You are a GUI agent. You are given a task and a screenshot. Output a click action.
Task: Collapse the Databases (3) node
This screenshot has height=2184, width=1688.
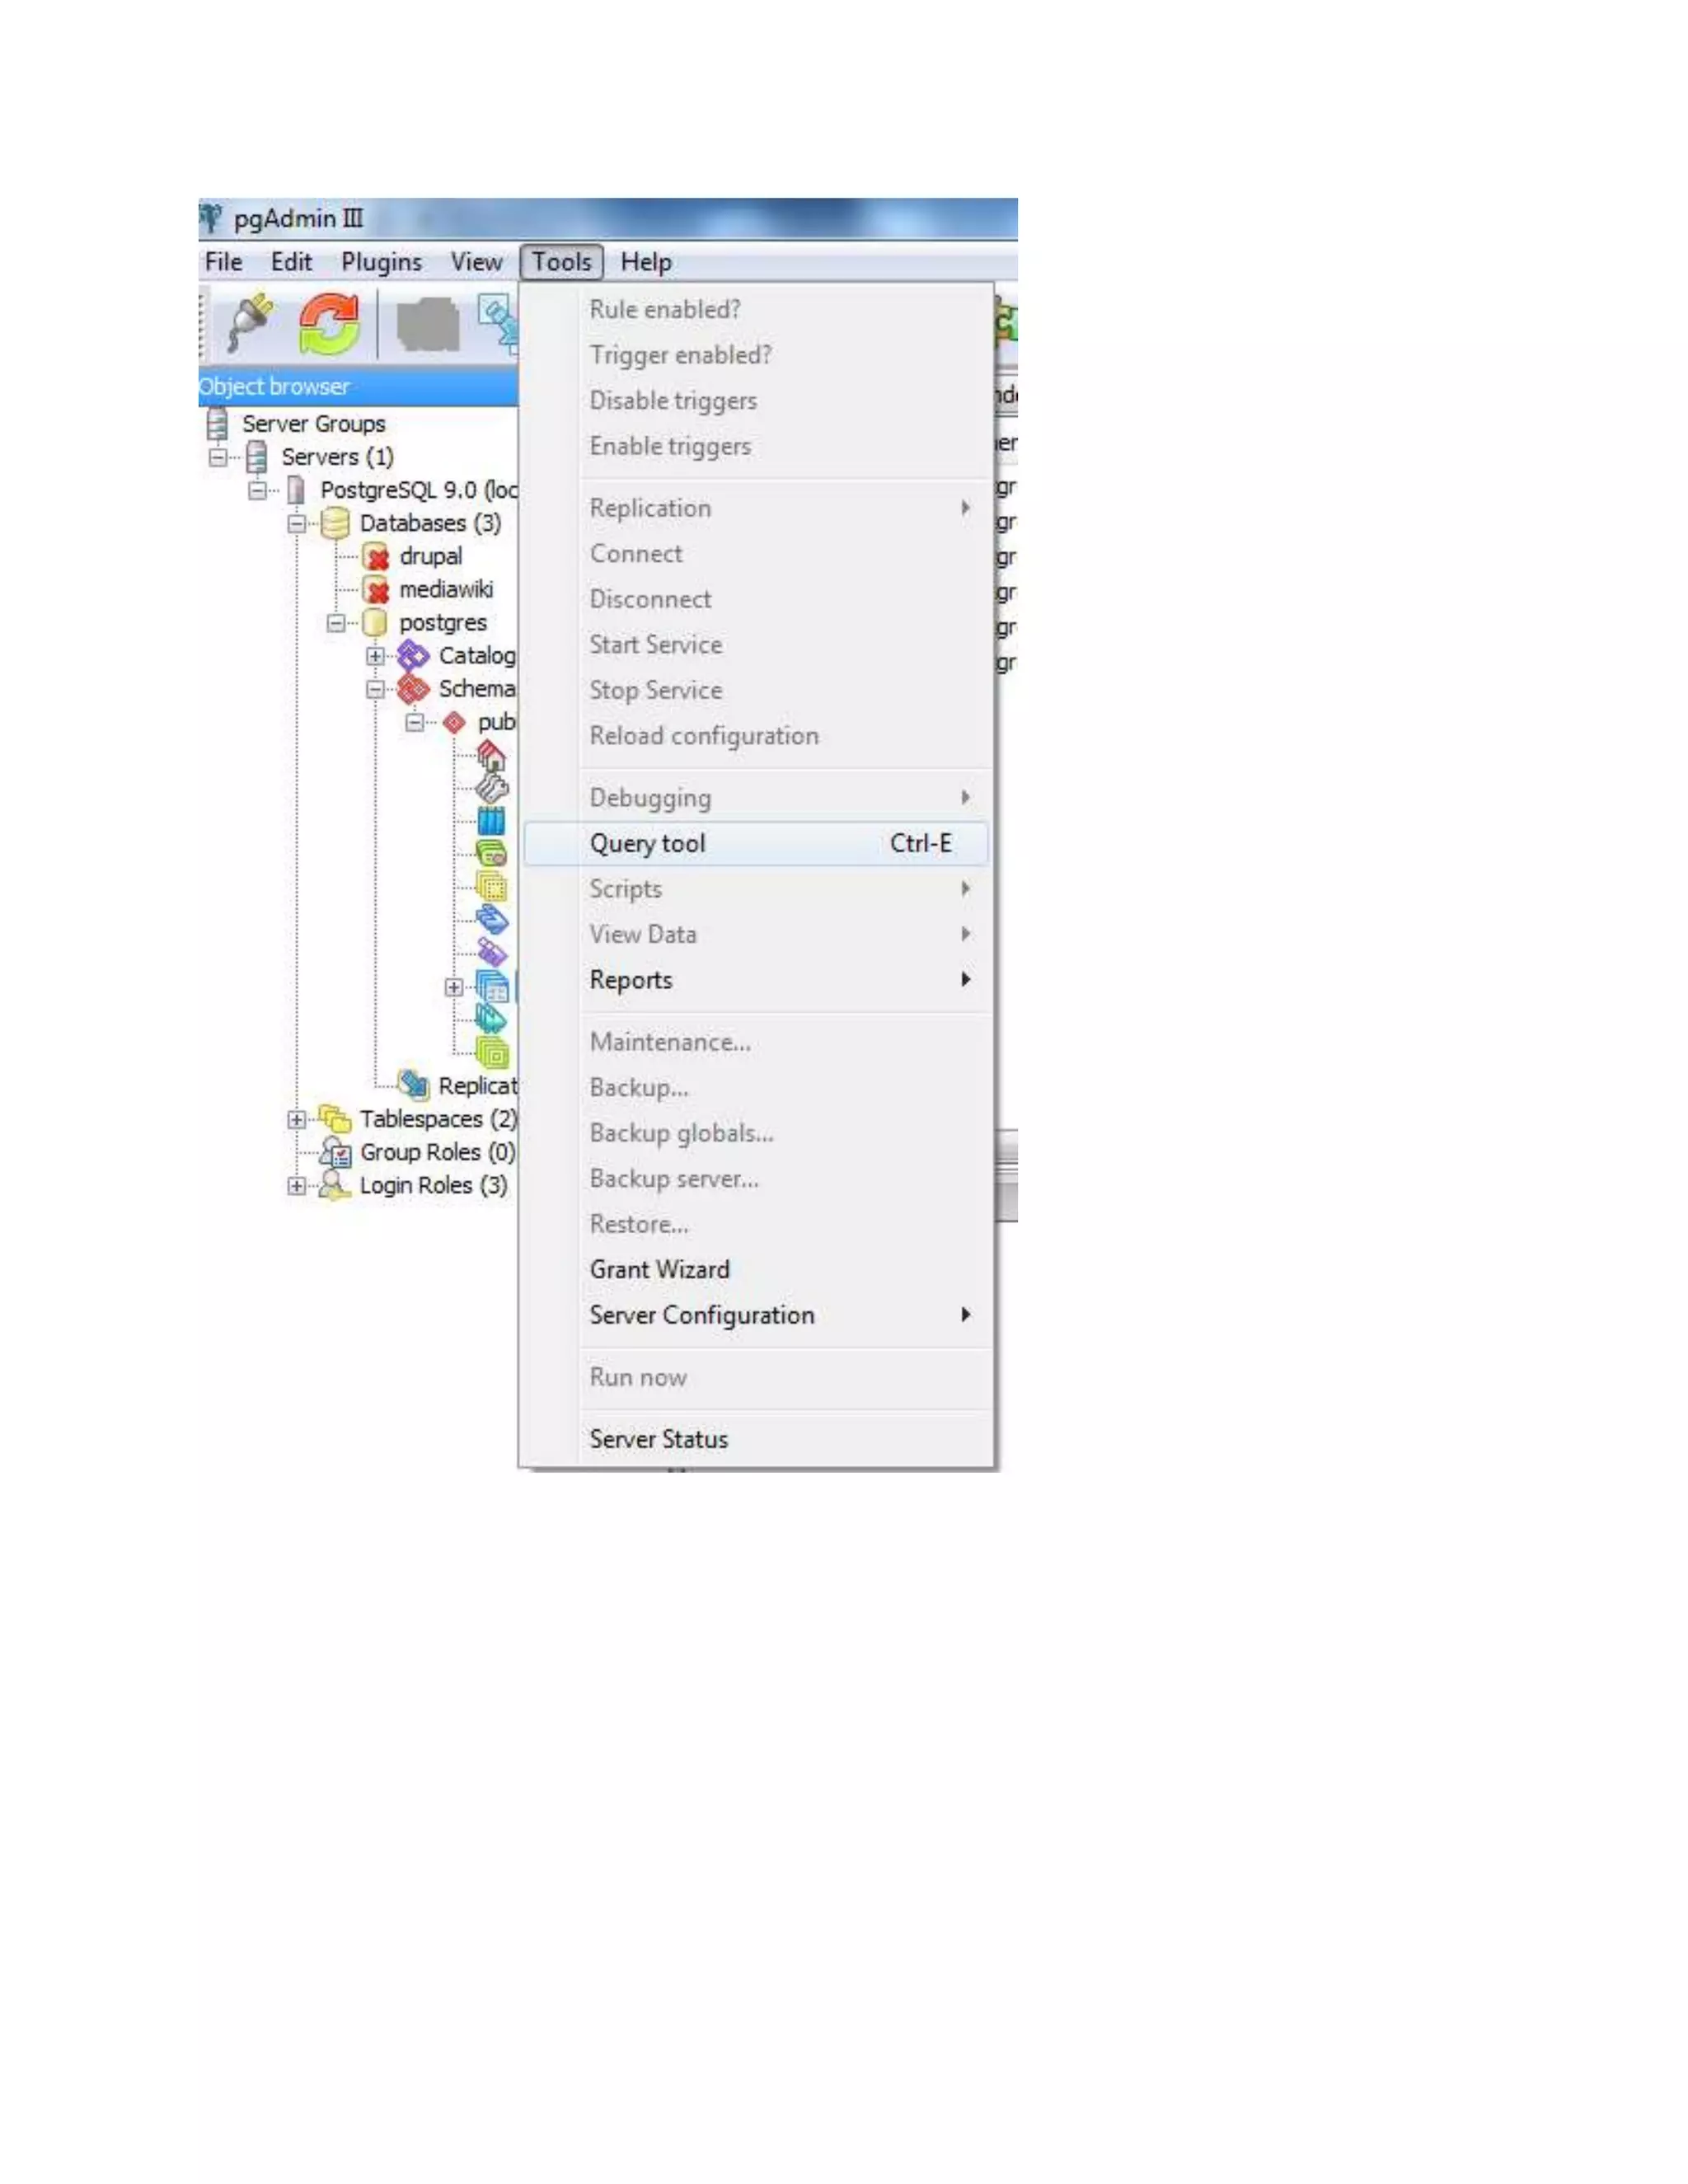coord(297,523)
